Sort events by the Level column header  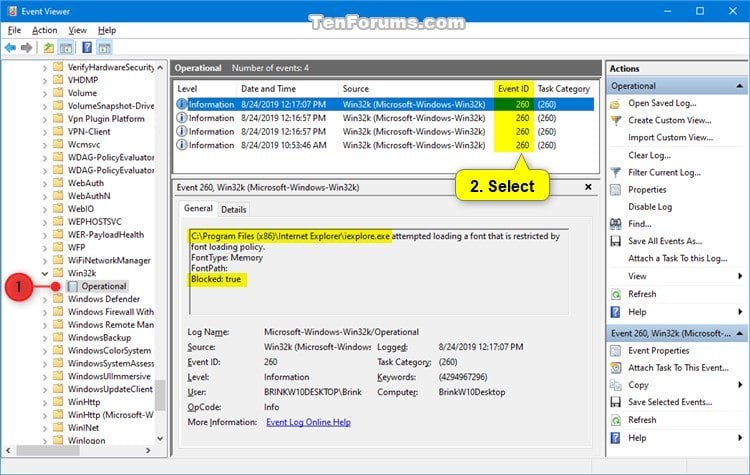pyautogui.click(x=205, y=89)
